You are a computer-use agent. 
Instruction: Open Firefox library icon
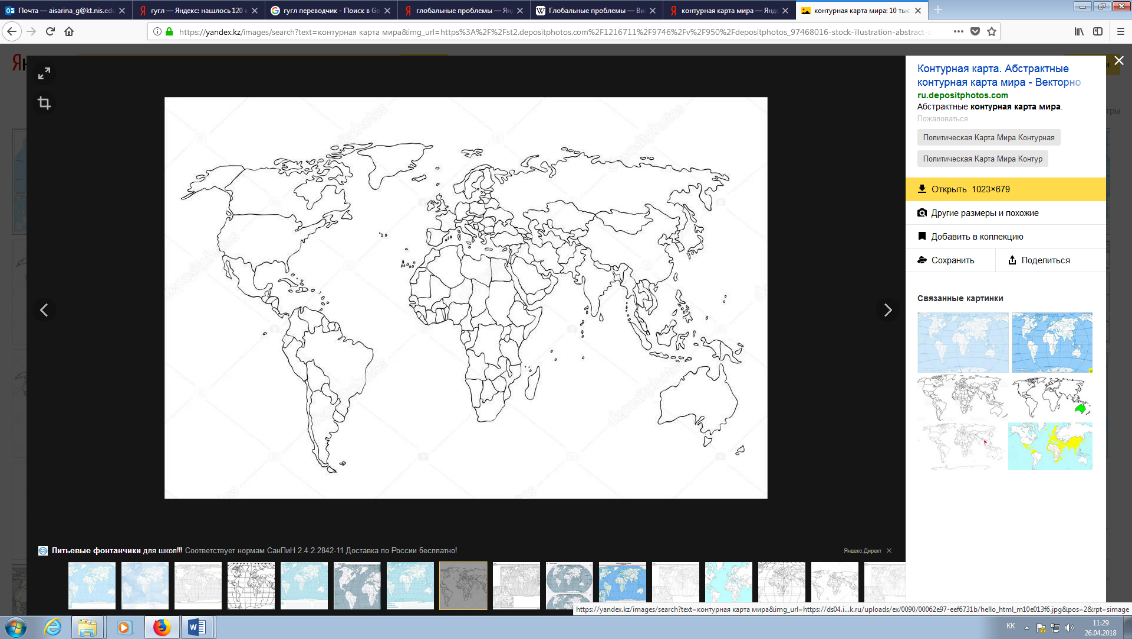(1079, 31)
